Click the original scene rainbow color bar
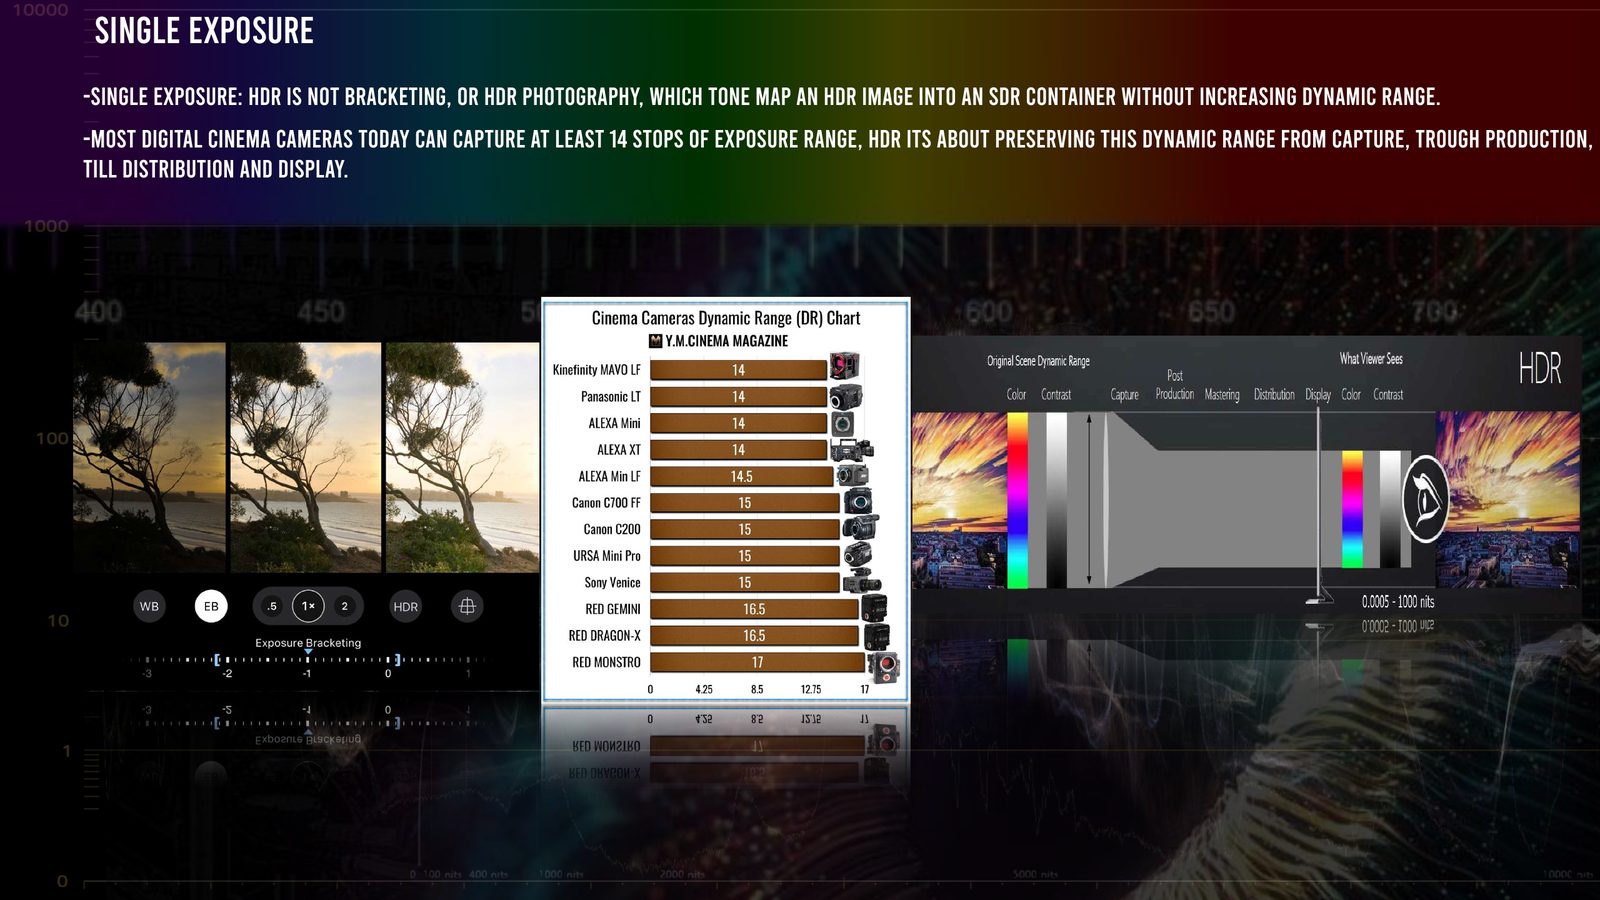Image resolution: width=1600 pixels, height=900 pixels. click(x=1017, y=500)
